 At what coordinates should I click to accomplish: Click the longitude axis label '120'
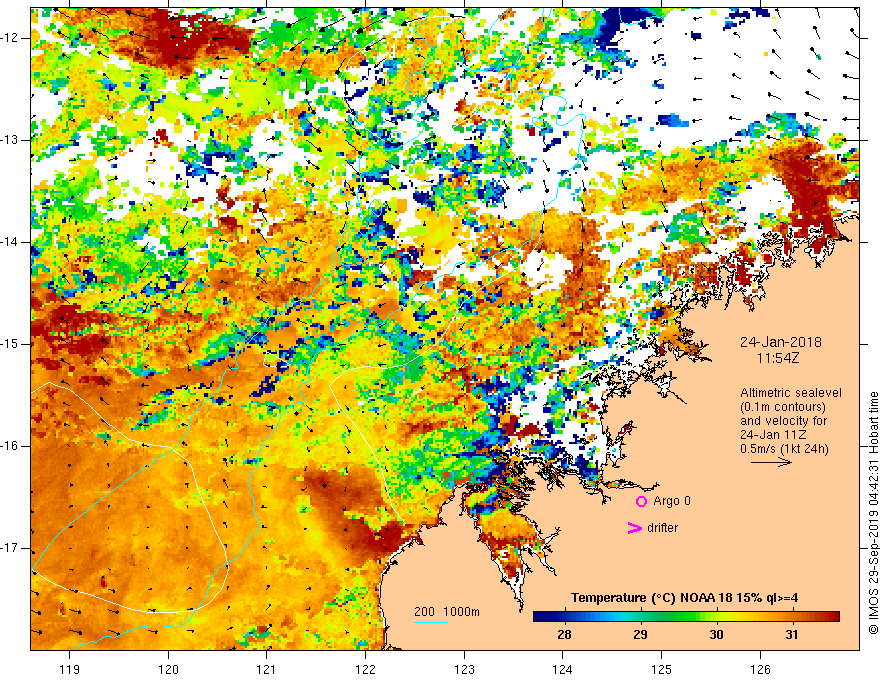point(168,669)
